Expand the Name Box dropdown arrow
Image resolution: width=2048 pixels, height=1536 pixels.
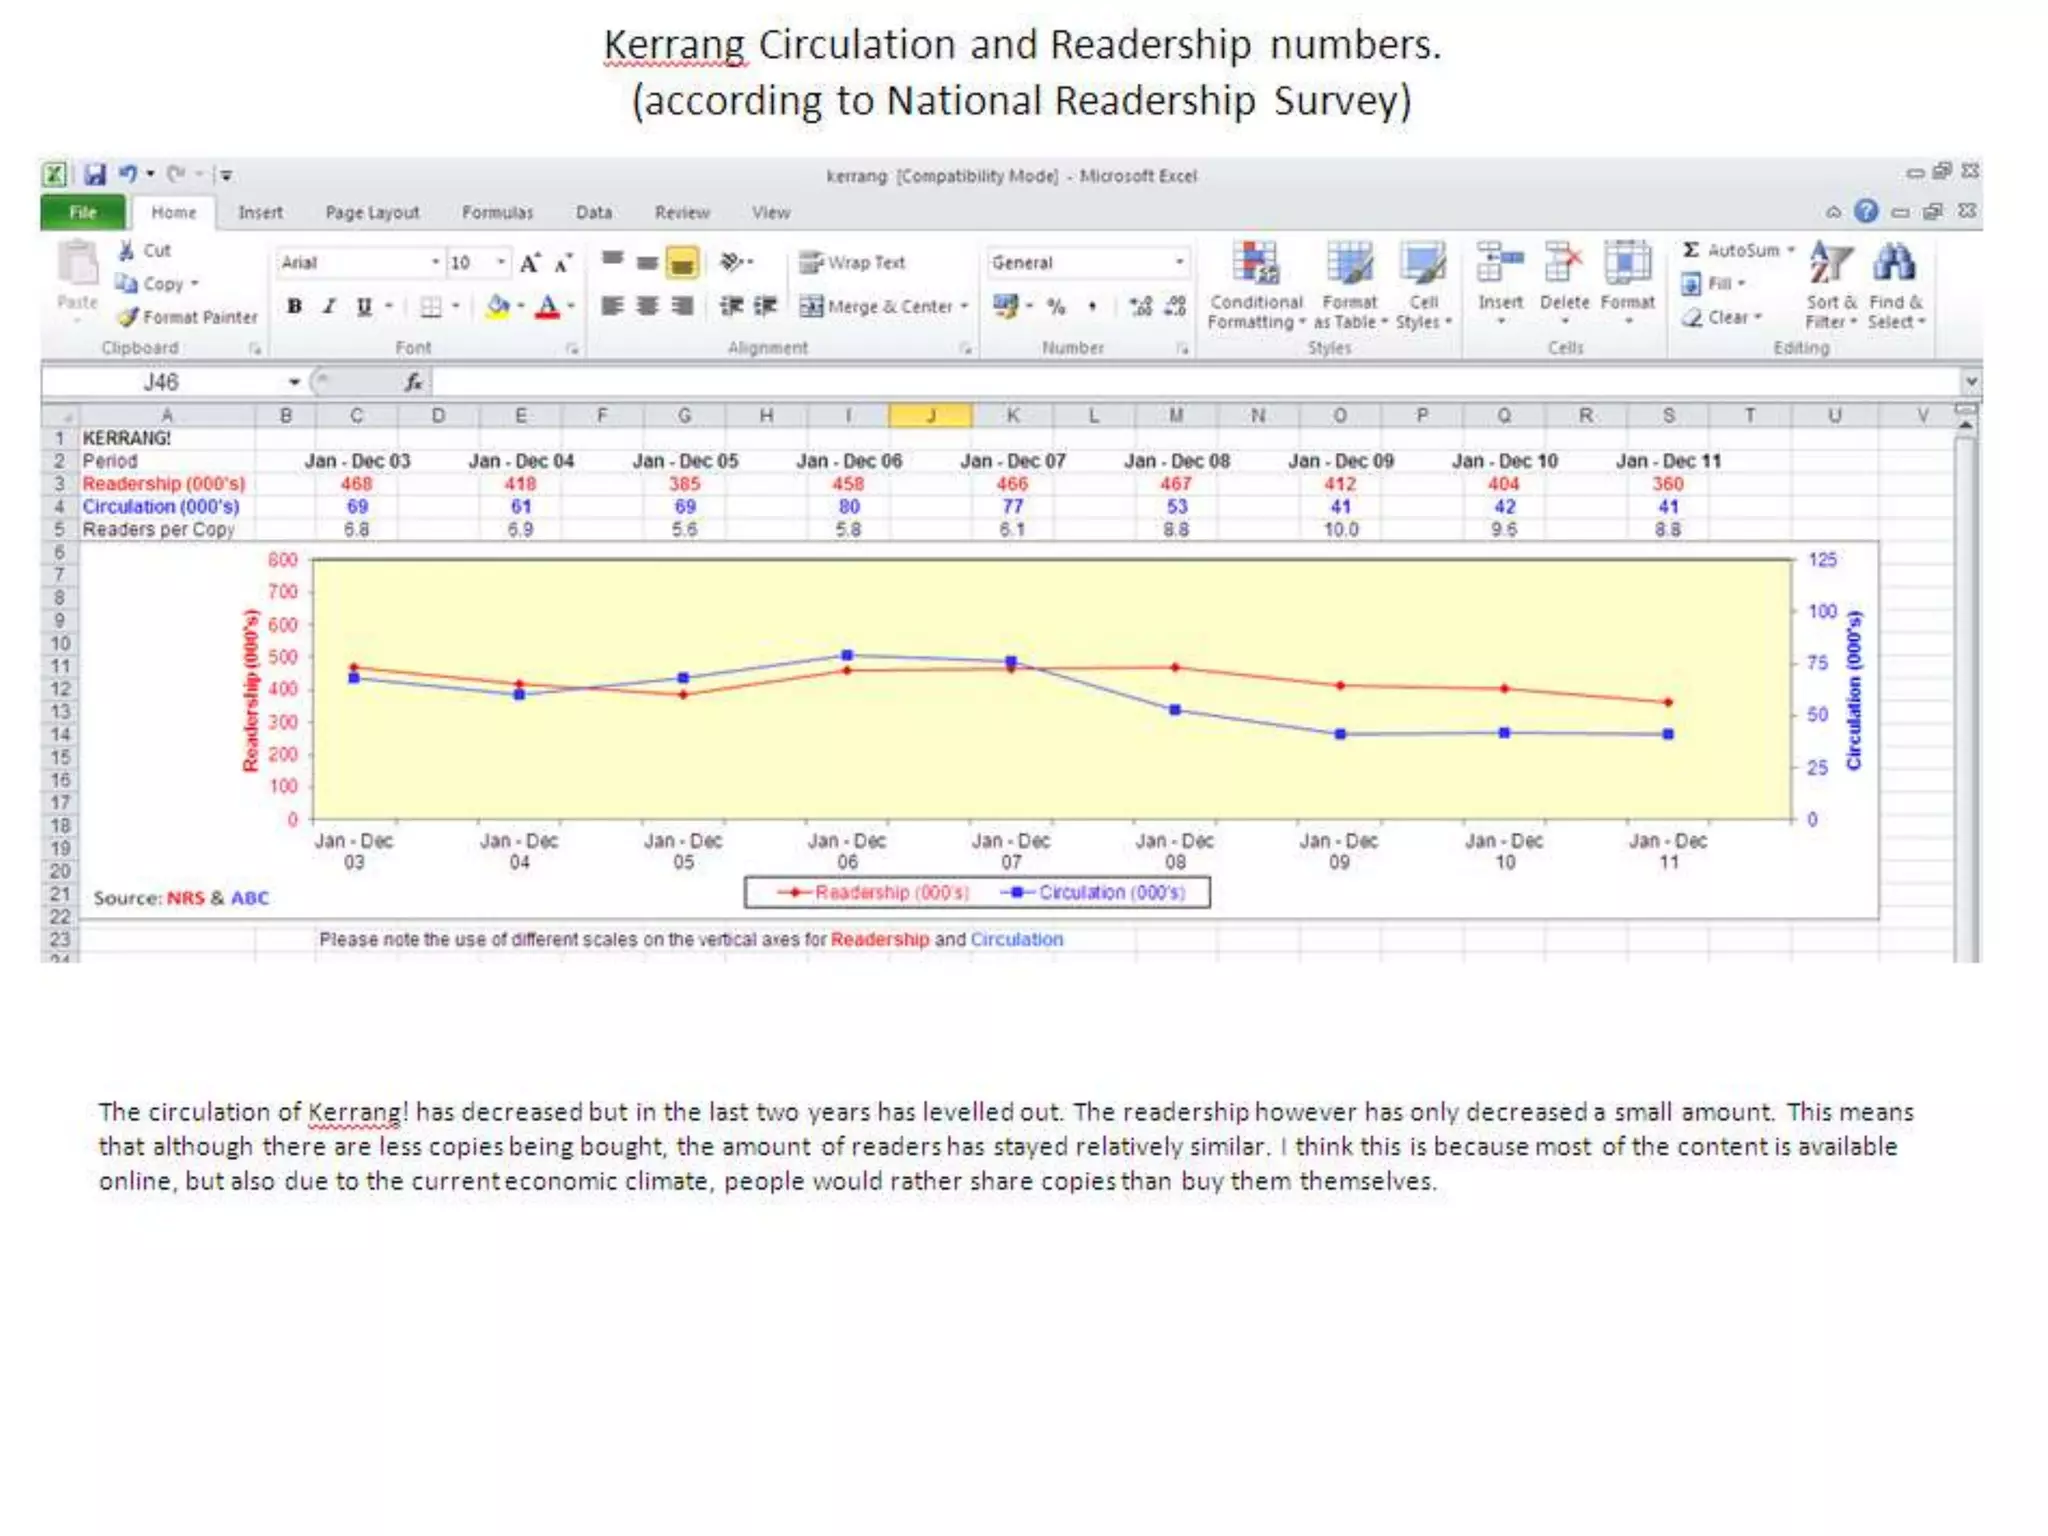pos(294,382)
